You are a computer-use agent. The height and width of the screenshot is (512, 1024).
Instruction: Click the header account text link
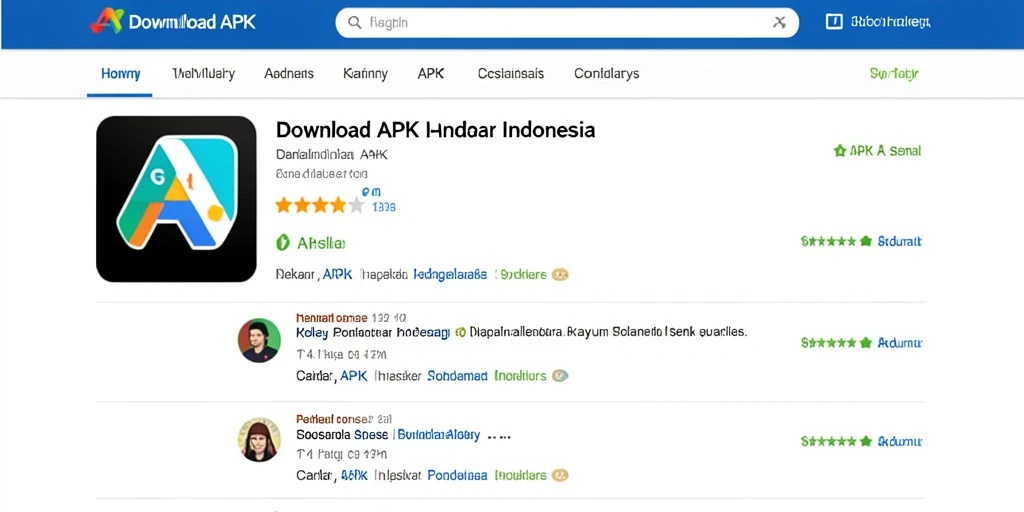[x=891, y=22]
